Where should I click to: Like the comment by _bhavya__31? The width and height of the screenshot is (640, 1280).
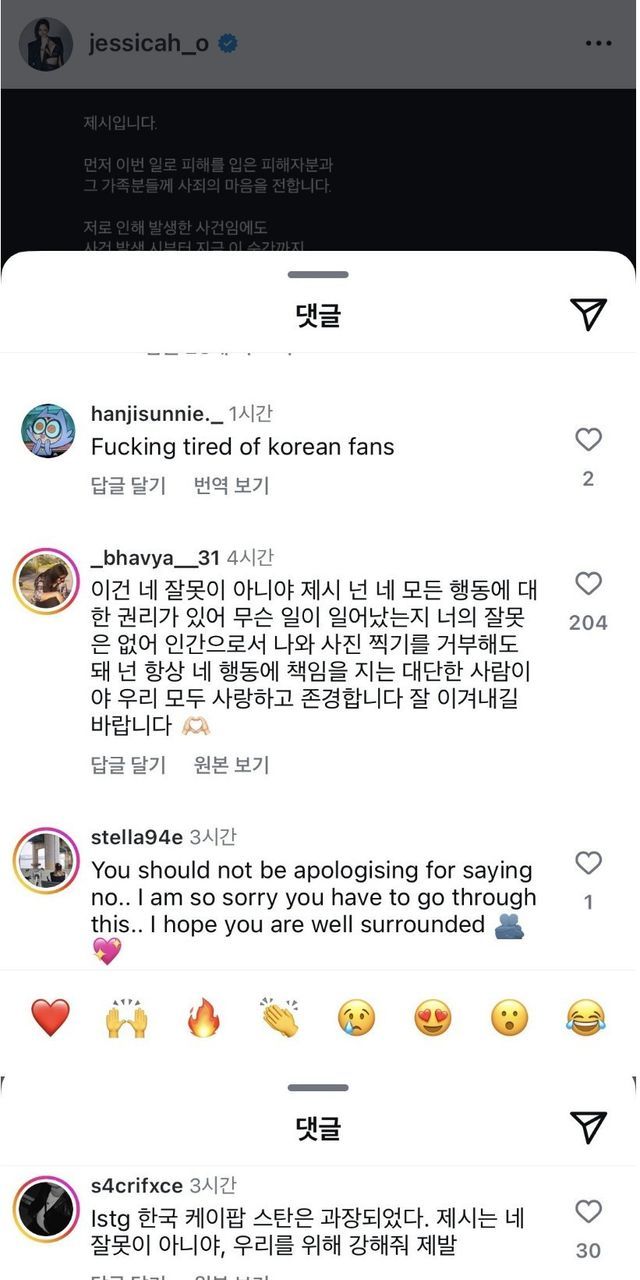pyautogui.click(x=588, y=583)
